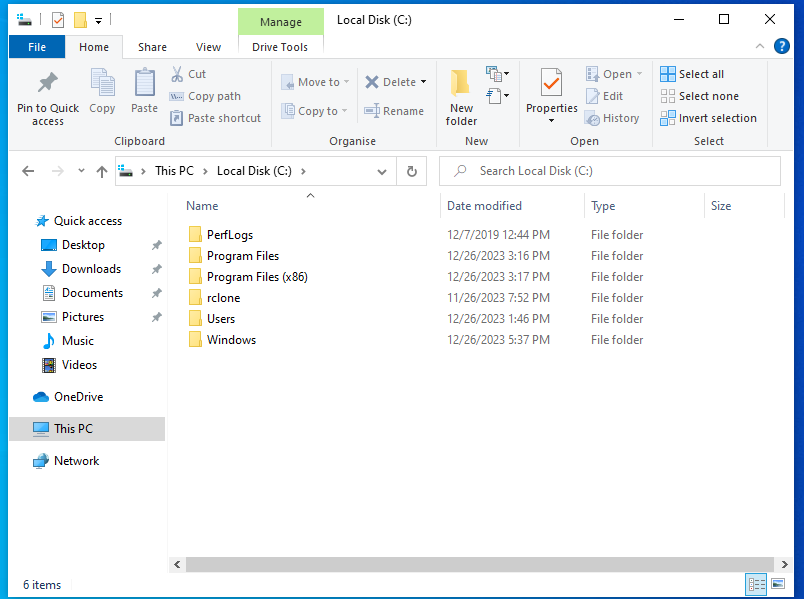804x599 pixels.
Task: Open the recent locations dropdown arrow
Action: click(x=79, y=171)
